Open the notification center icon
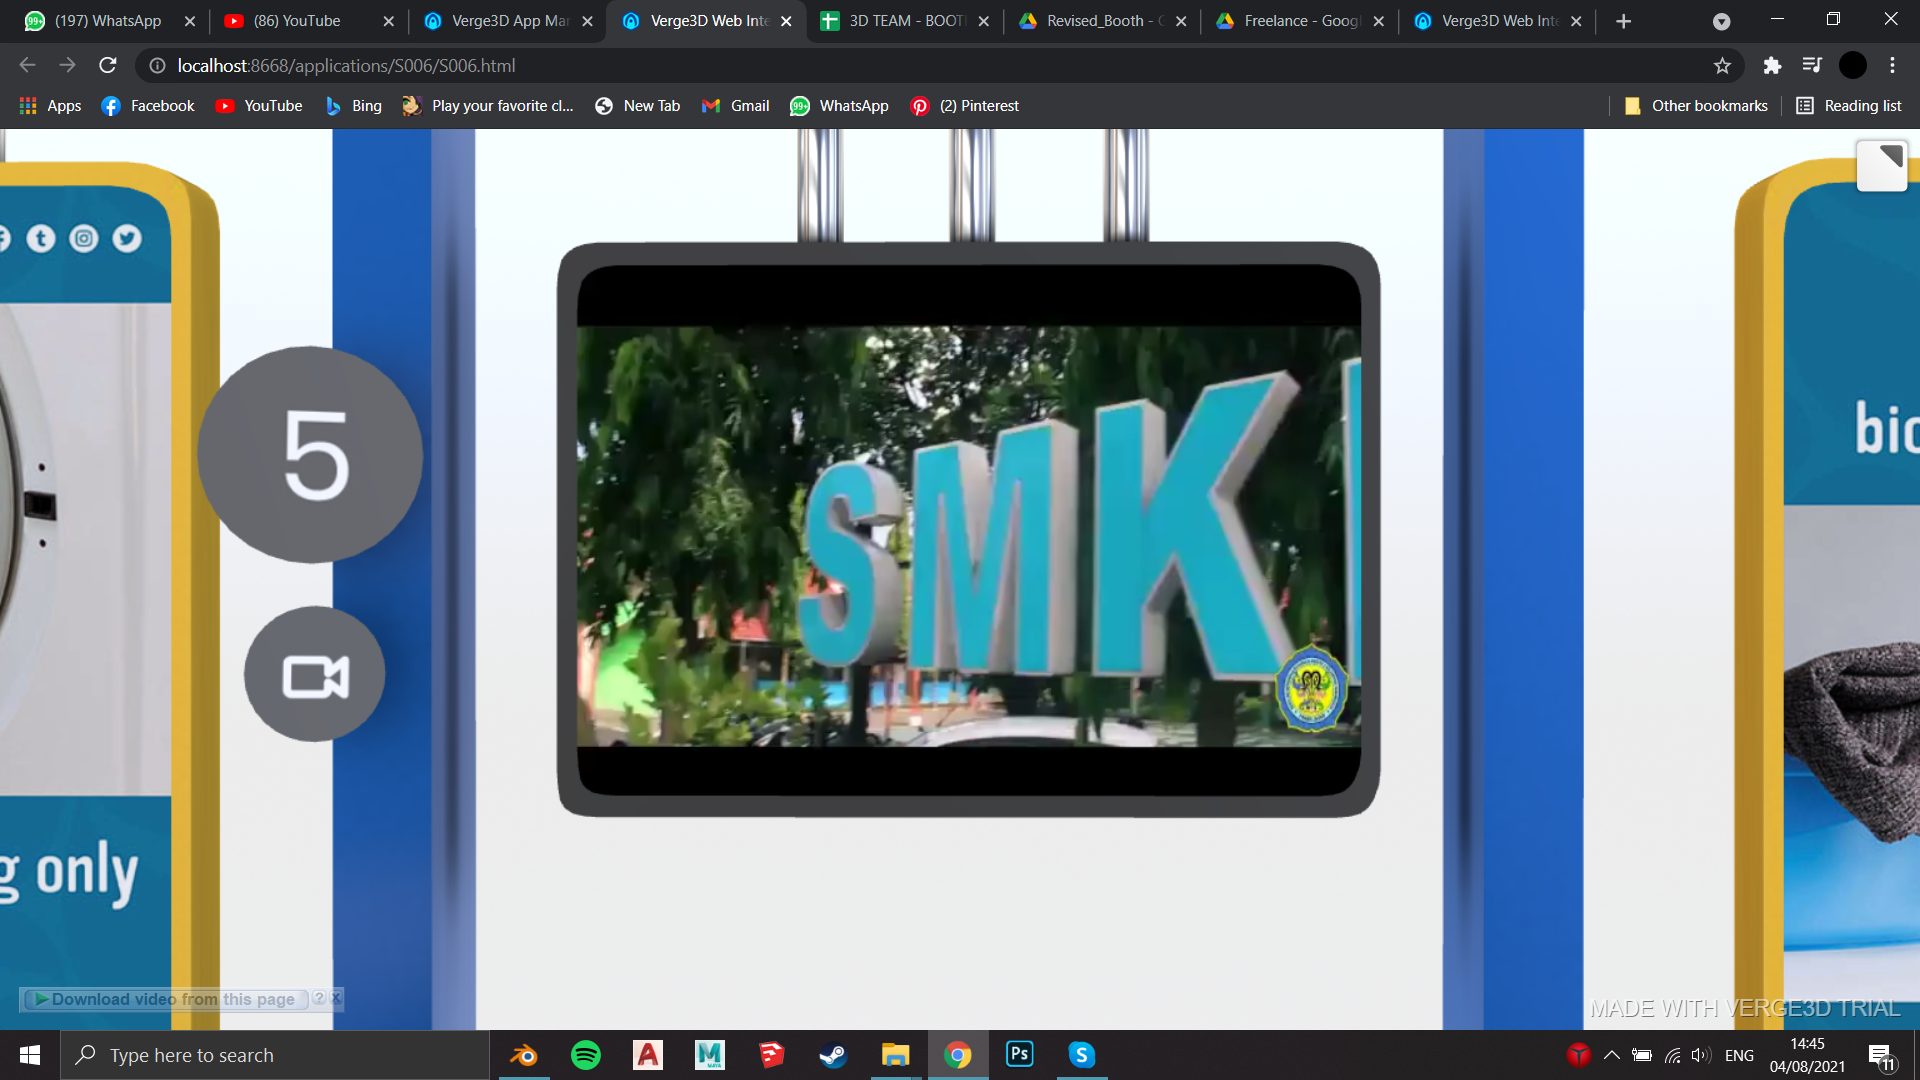Image resolution: width=1920 pixels, height=1080 pixels. pyautogui.click(x=1881, y=1056)
